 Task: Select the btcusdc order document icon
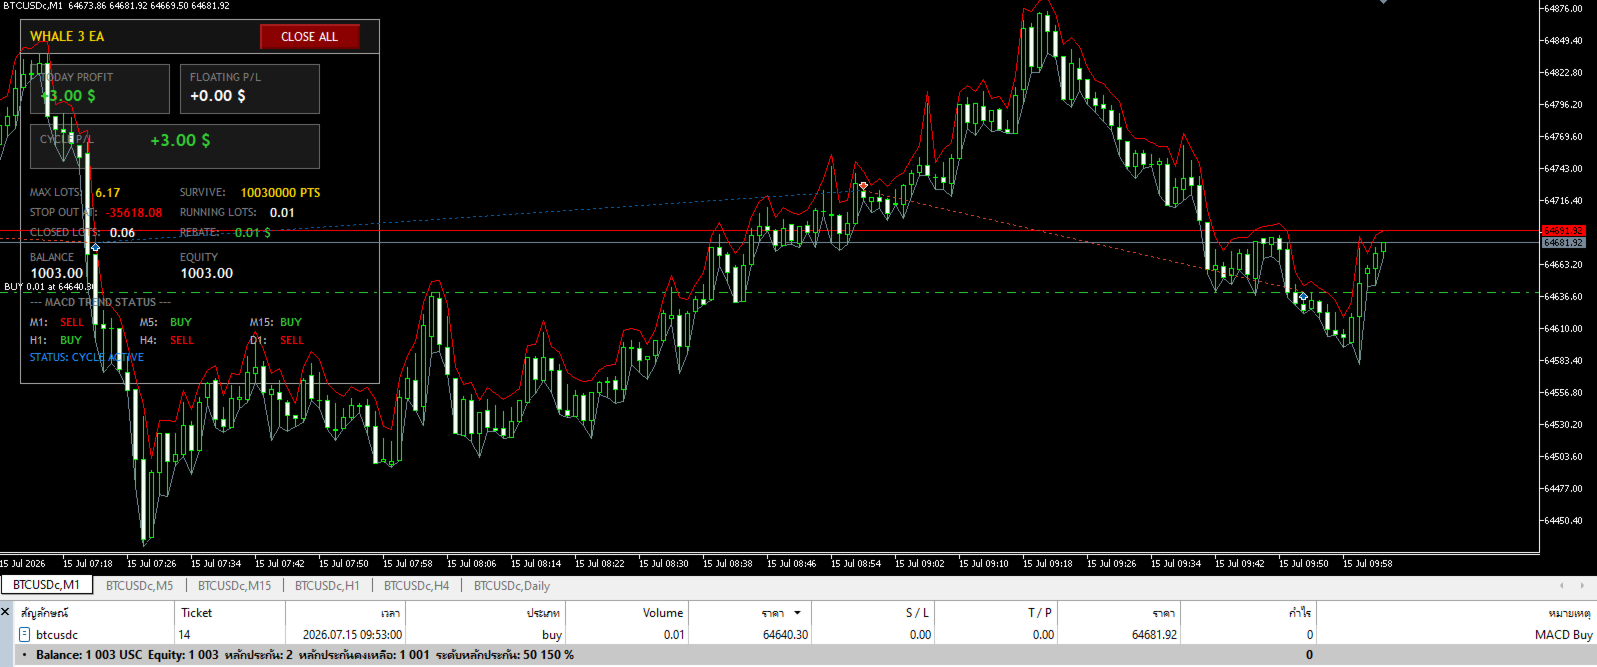pyautogui.click(x=25, y=634)
